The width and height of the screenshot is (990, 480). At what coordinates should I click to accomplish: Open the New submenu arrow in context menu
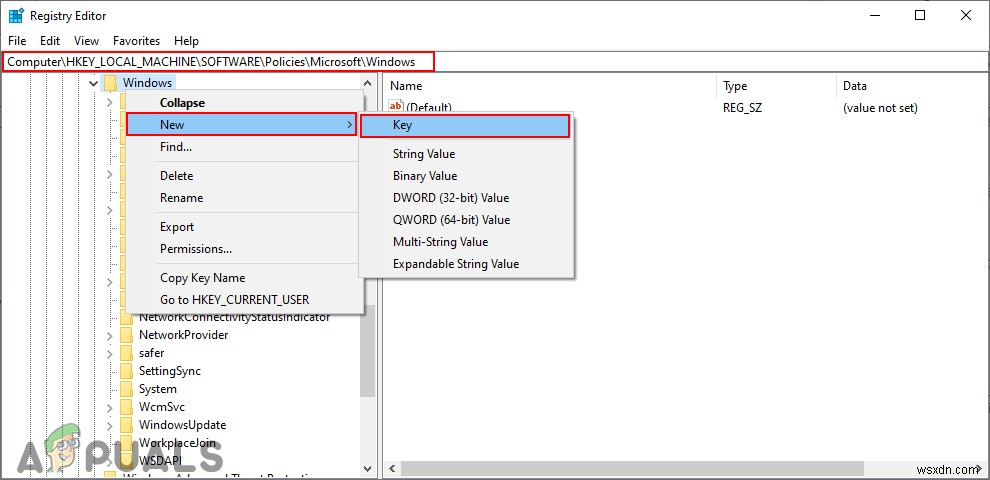[x=349, y=125]
